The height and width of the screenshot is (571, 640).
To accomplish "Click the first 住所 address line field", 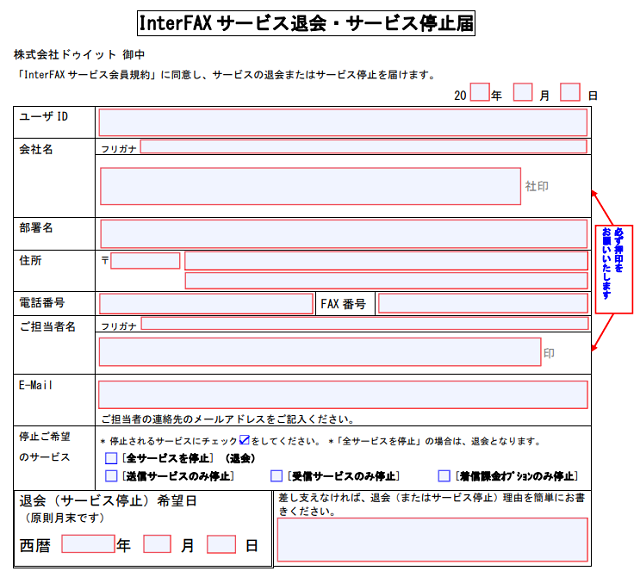I will click(x=386, y=261).
